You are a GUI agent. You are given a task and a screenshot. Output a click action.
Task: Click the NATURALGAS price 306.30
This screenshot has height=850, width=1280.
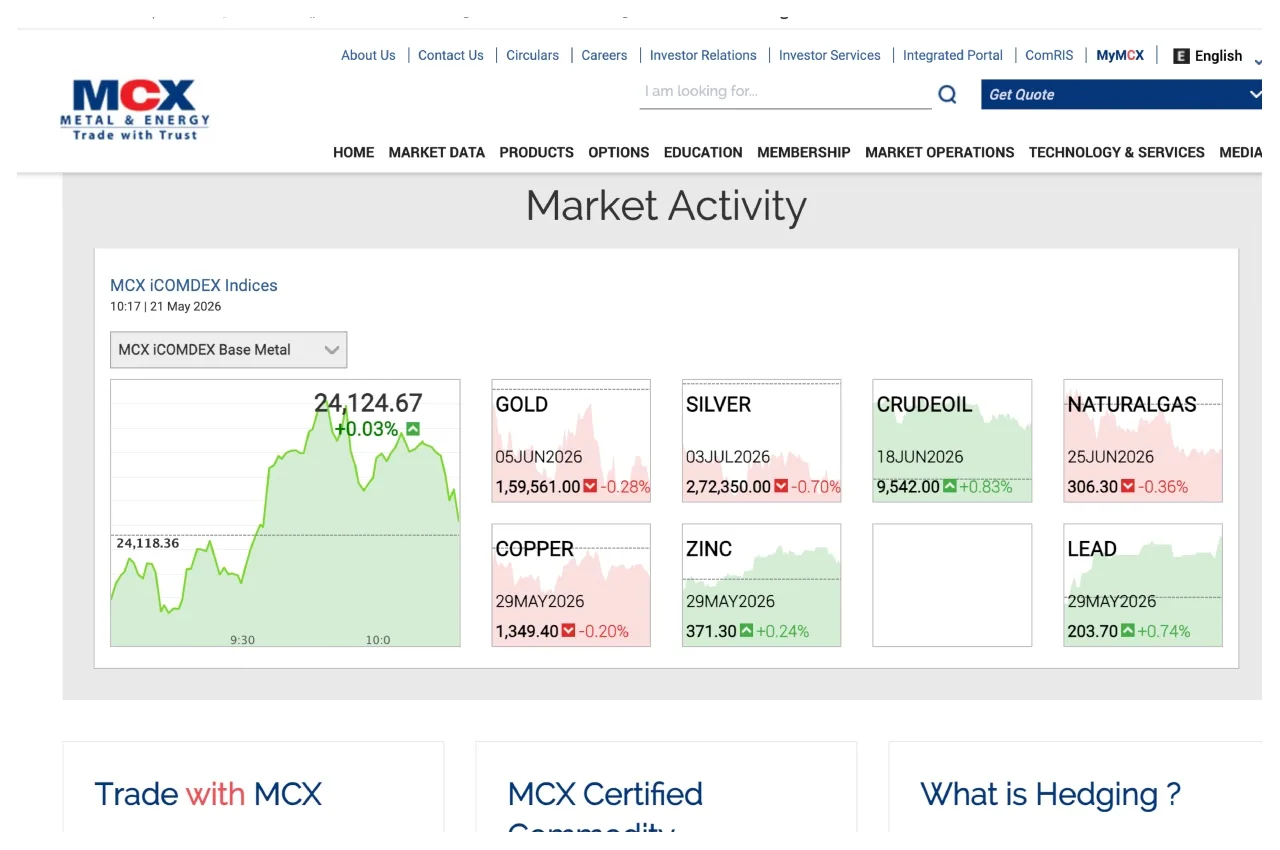[x=1093, y=487]
